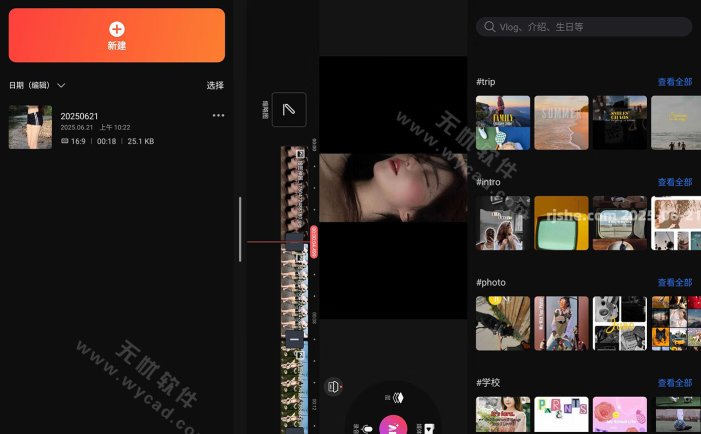Open the 日期（编辑） sort dropdown
This screenshot has width=701, height=434.
pos(37,85)
